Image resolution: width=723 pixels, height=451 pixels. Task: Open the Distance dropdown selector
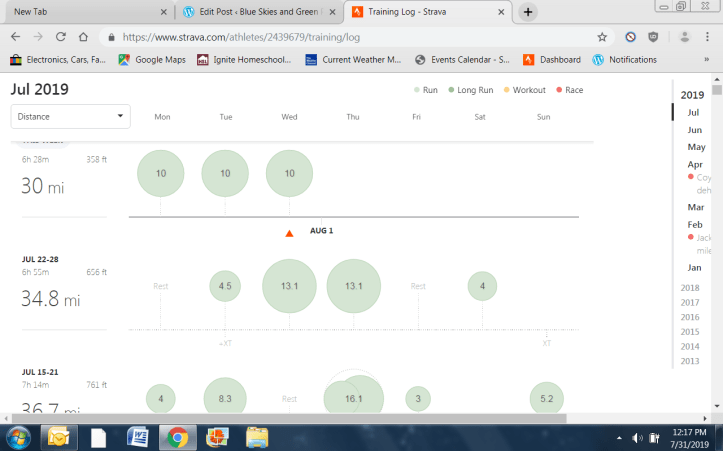click(70, 116)
